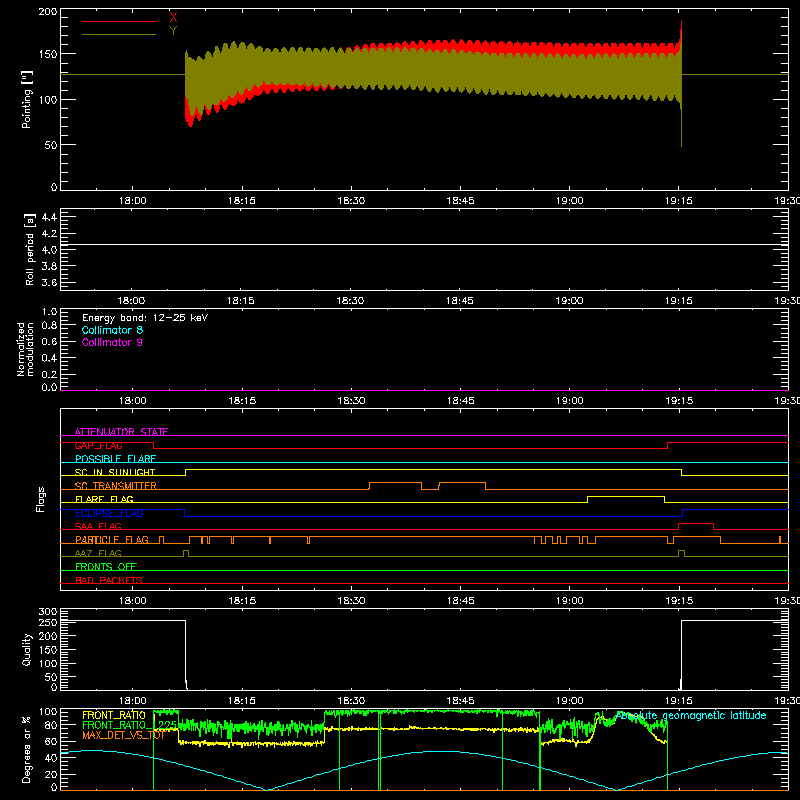Click 'Energy band: 12-25 keV' annotation
Screen dimensions: 800x800
[145, 318]
